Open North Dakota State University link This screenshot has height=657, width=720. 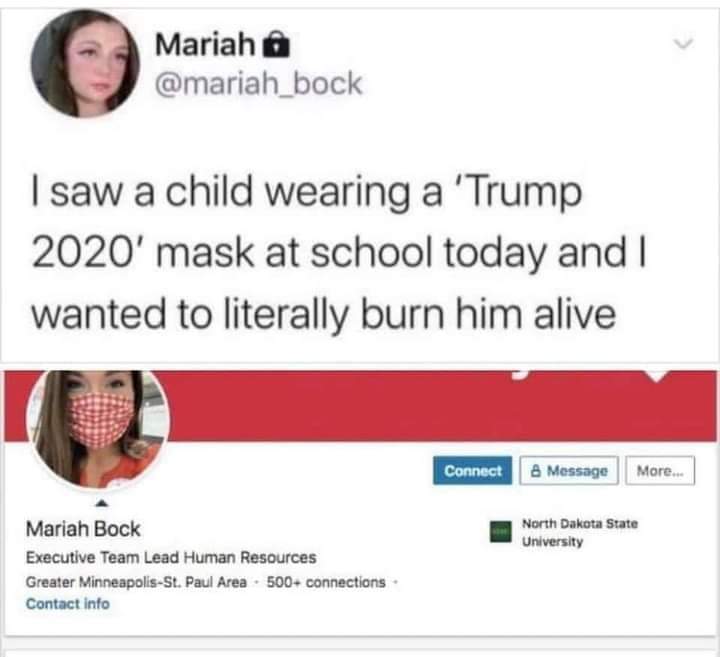pyautogui.click(x=579, y=532)
